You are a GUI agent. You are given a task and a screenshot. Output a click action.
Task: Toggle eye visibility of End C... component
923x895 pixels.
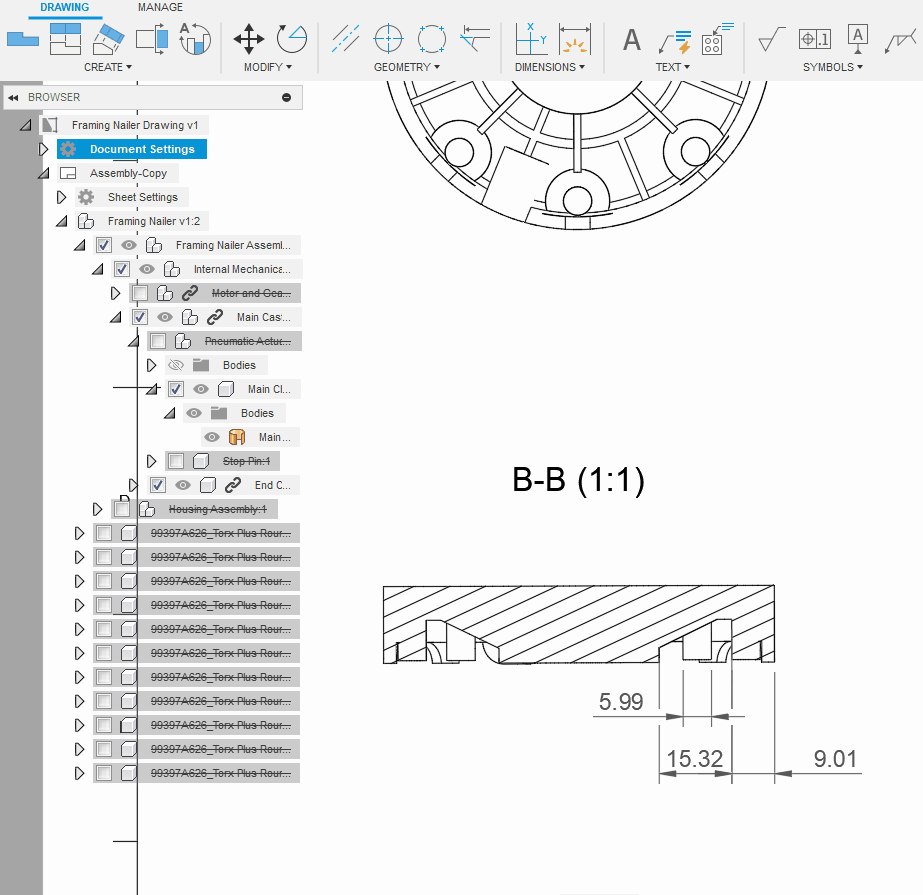pos(183,485)
